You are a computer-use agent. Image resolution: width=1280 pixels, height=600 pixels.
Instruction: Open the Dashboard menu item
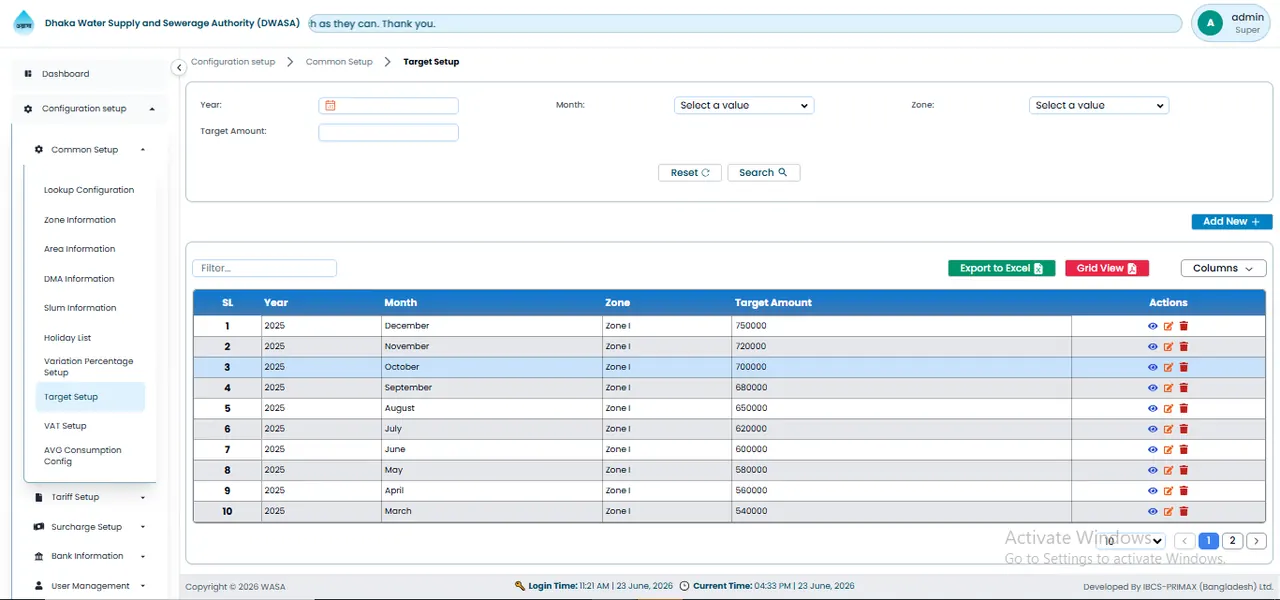tap(66, 74)
